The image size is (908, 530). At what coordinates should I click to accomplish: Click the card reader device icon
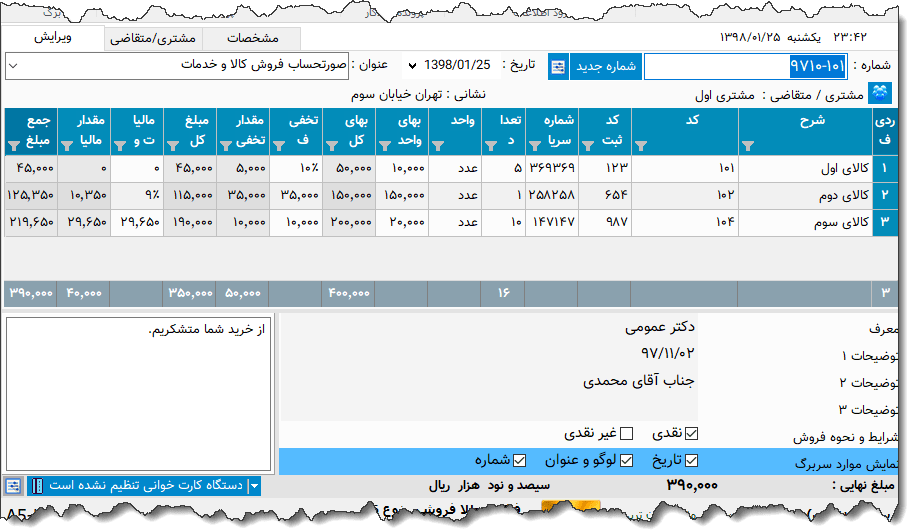click(x=37, y=486)
